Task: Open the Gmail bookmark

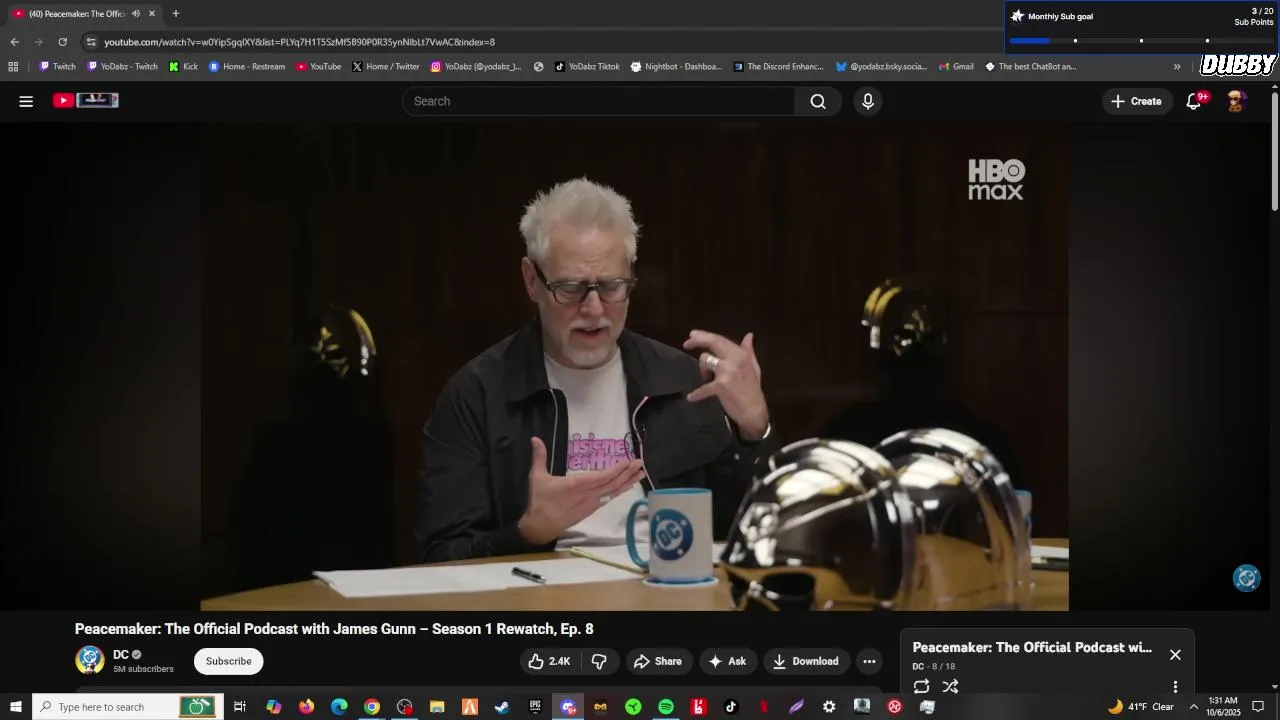Action: click(x=956, y=67)
